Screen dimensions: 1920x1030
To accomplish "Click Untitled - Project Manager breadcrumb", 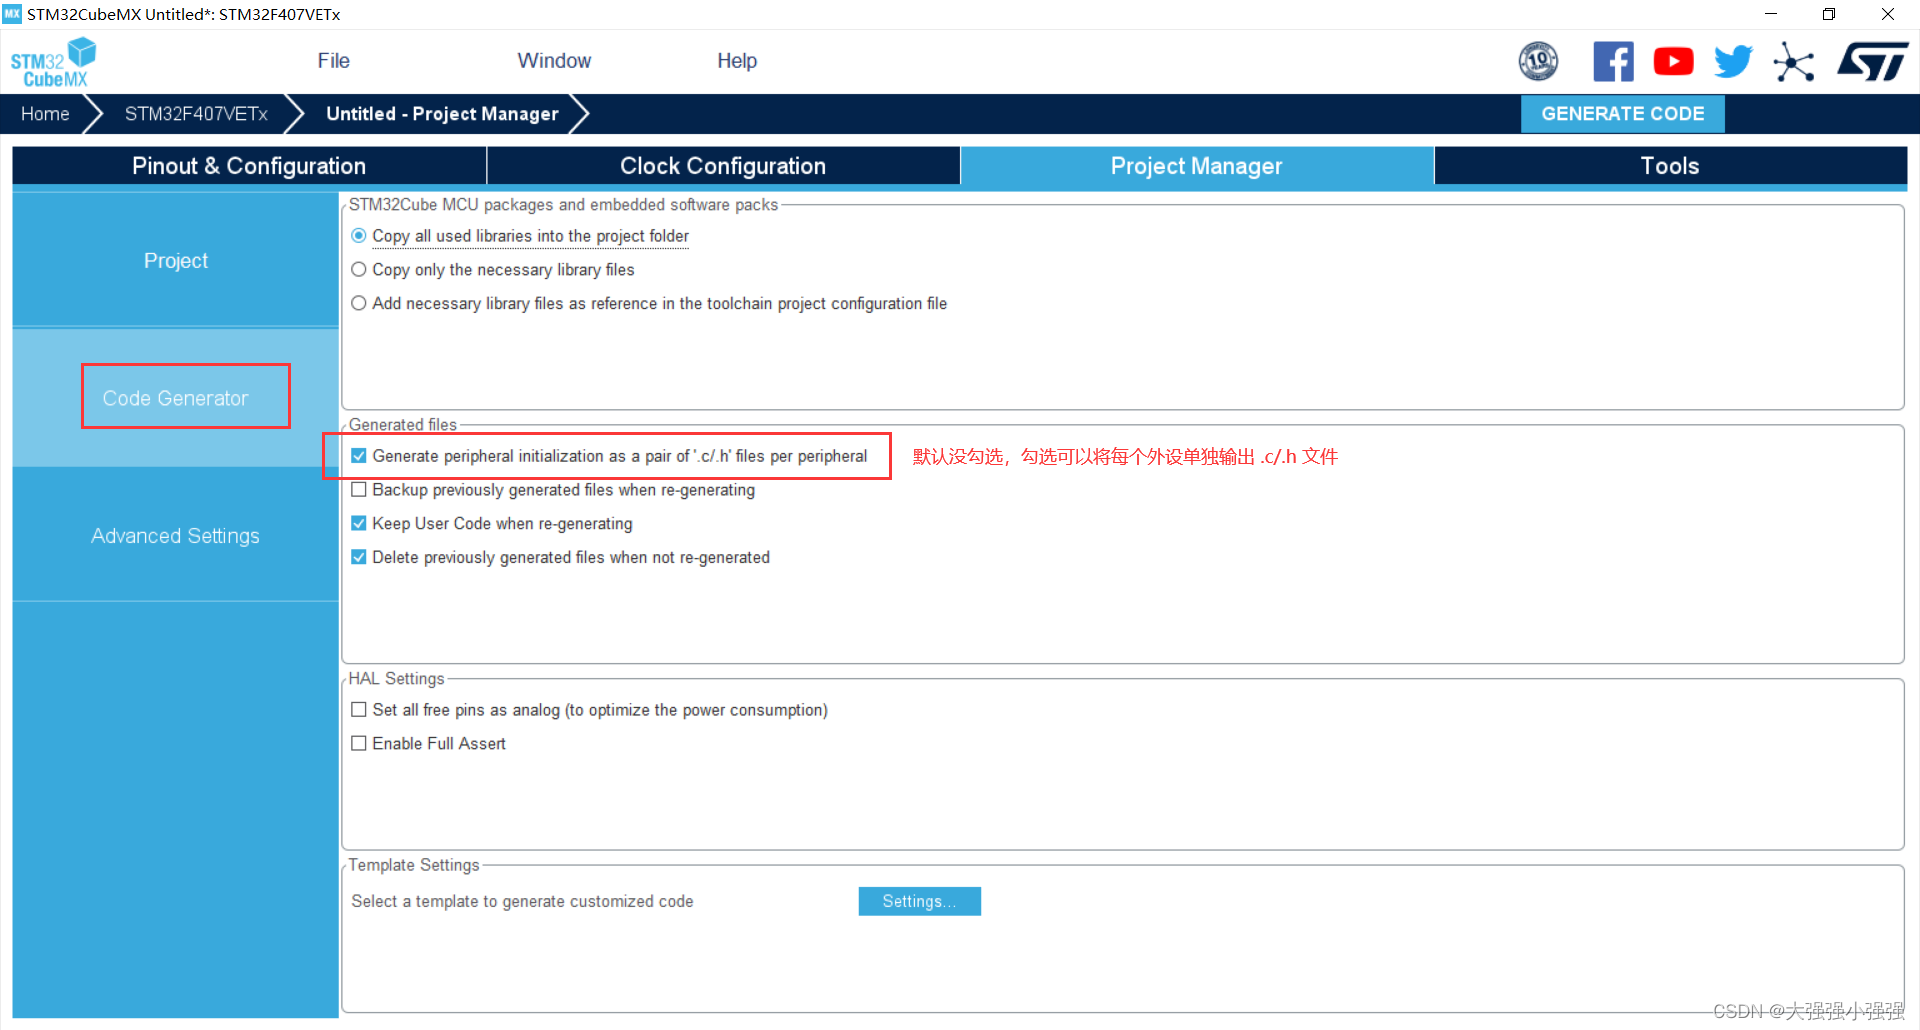I will [442, 114].
